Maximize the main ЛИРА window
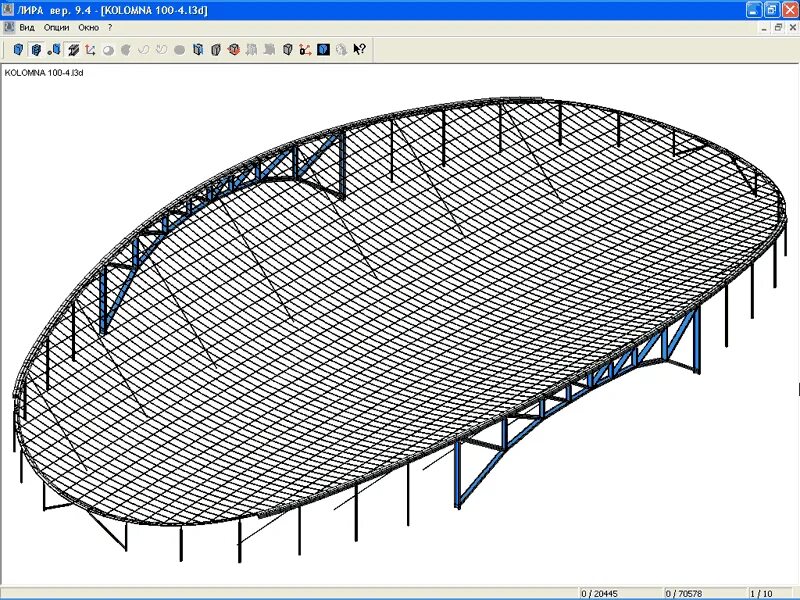This screenshot has height=600, width=800. 772,10
